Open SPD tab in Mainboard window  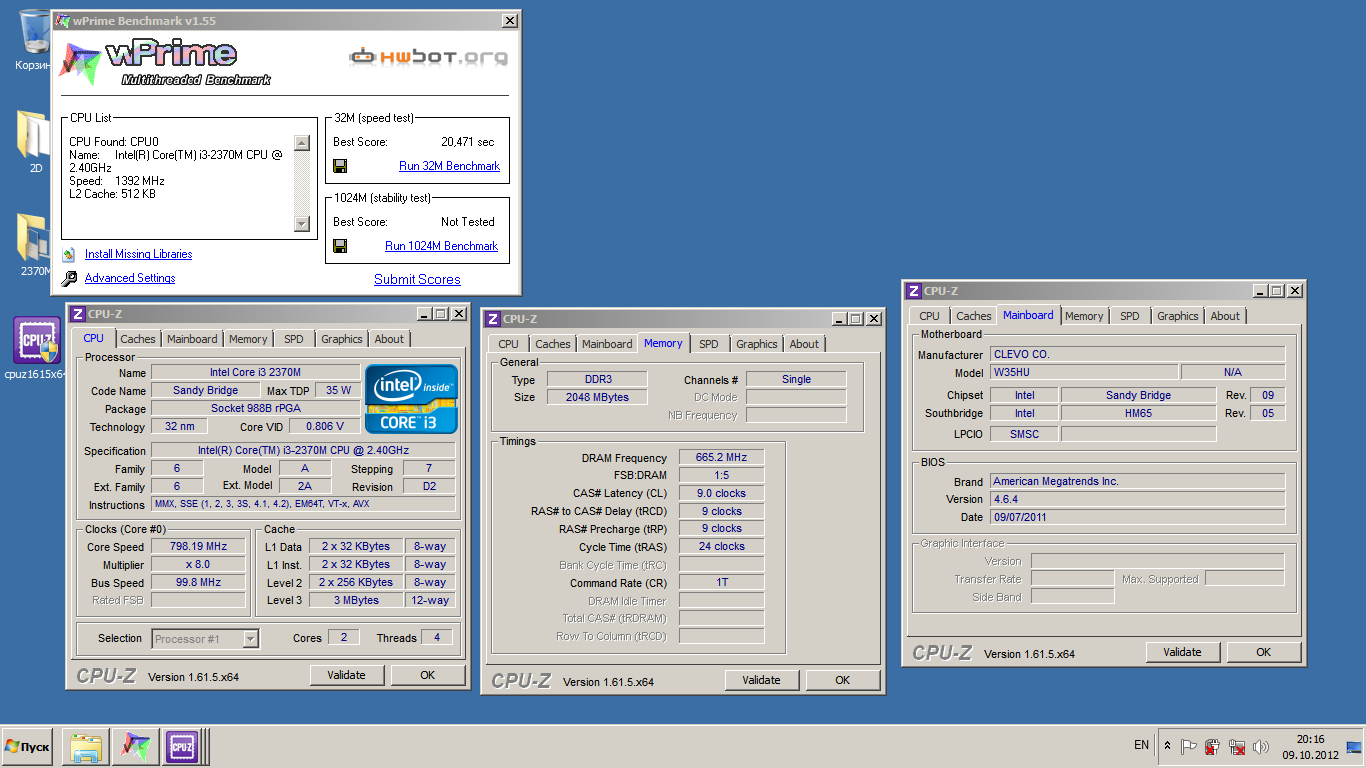pyautogui.click(x=1130, y=316)
